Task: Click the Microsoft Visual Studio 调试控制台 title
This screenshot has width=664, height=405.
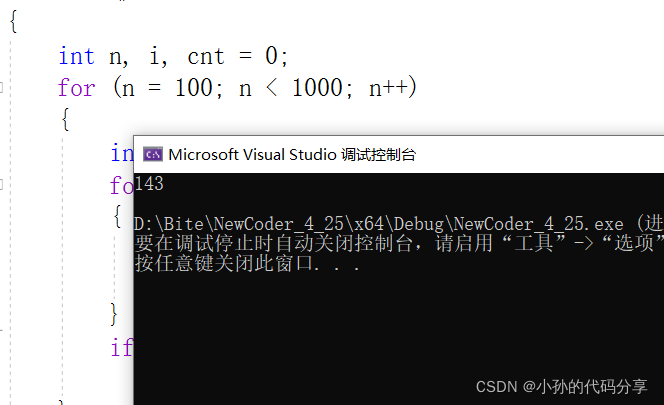Action: coord(292,154)
